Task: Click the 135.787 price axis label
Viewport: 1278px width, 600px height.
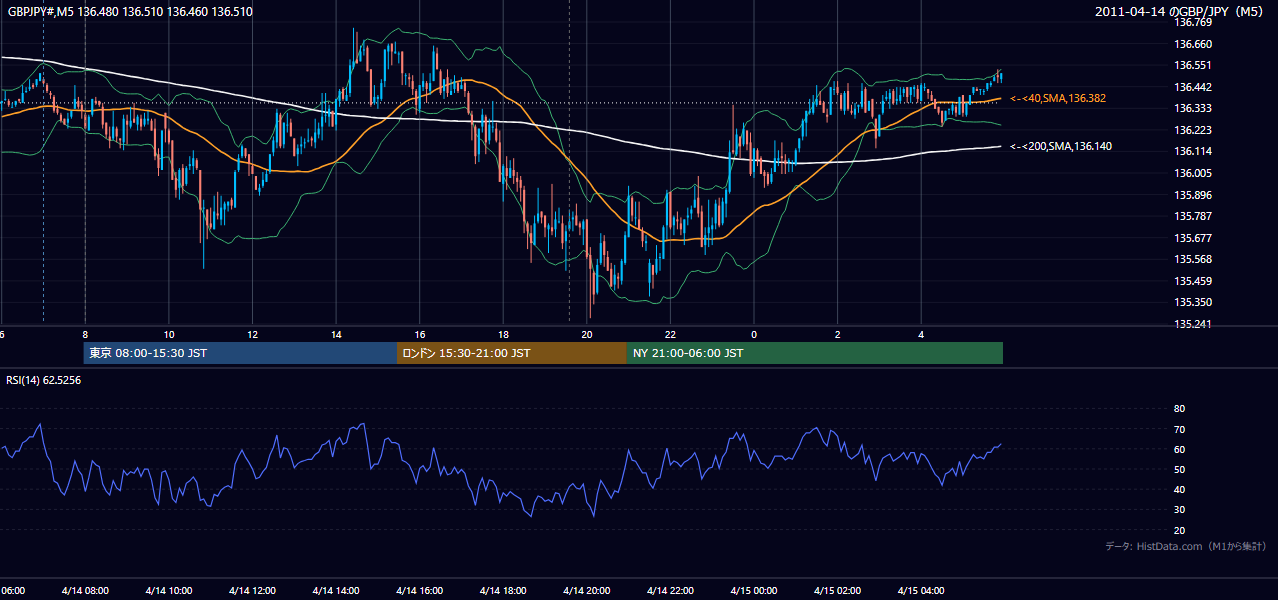Action: click(x=1192, y=216)
